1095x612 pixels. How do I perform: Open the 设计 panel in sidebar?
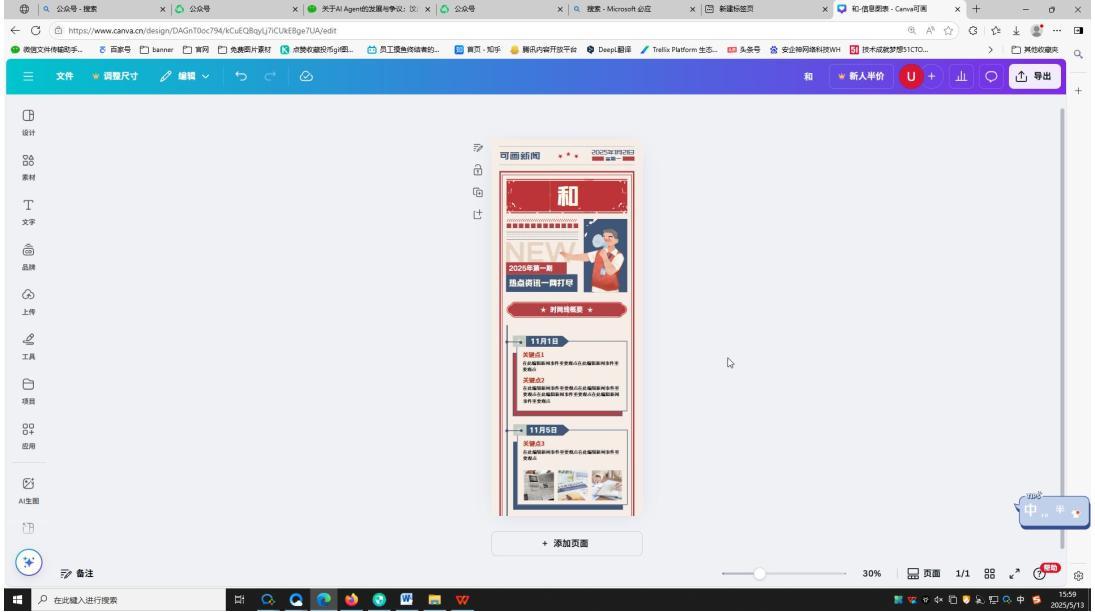(x=28, y=123)
